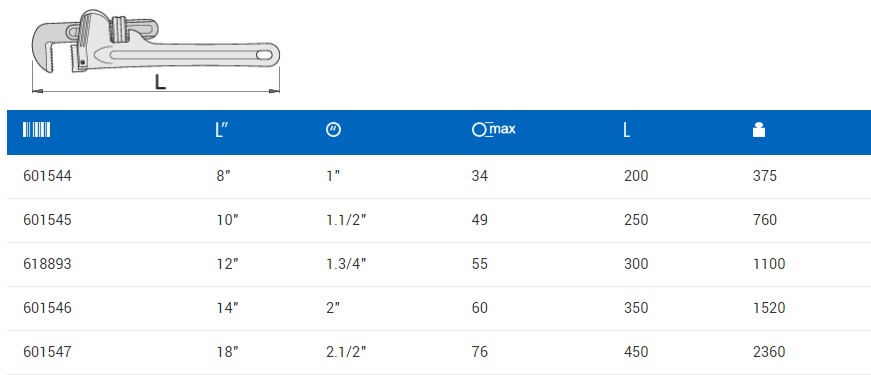This screenshot has height=375, width=871.
Task: Click the jaw capacity inch icon header
Action: coord(333,130)
